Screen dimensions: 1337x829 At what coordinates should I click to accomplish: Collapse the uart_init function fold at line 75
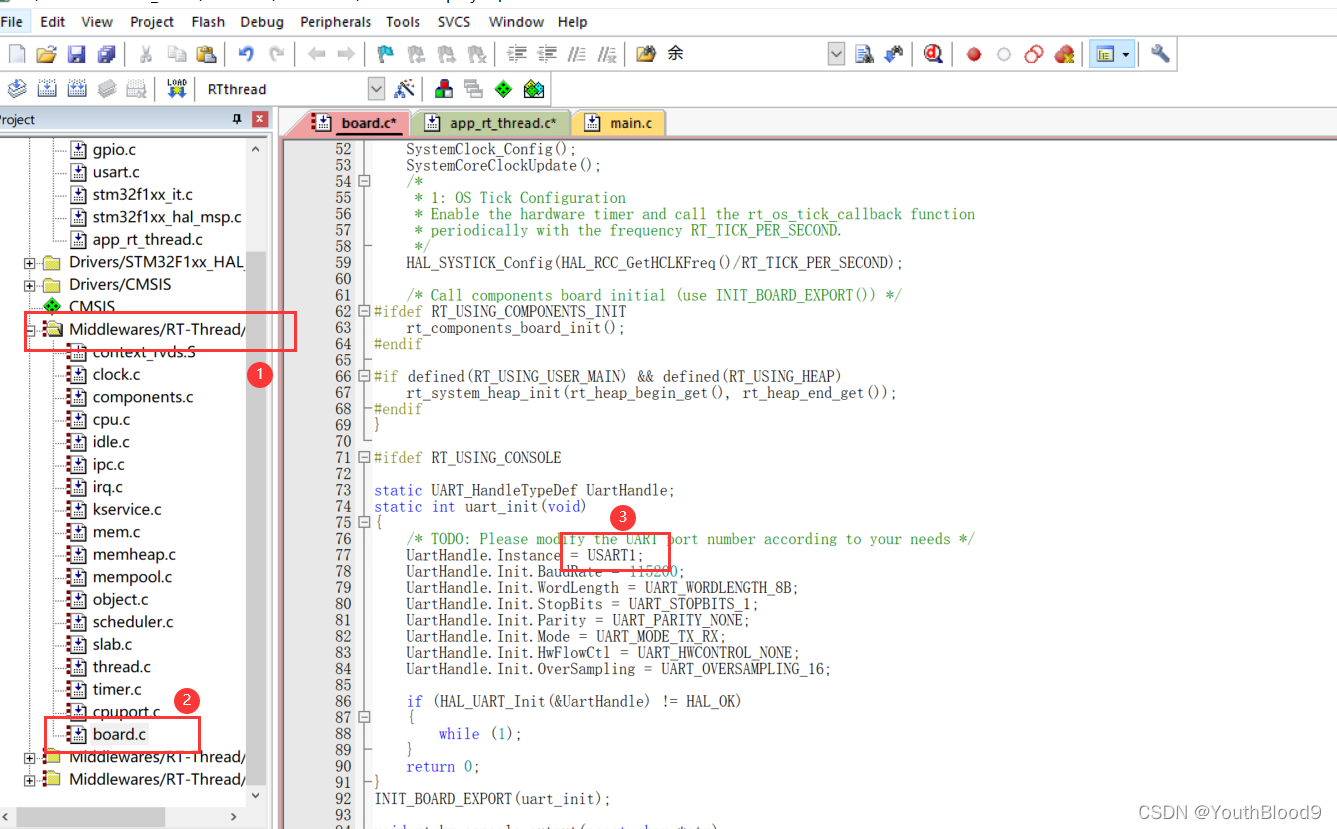pos(364,523)
